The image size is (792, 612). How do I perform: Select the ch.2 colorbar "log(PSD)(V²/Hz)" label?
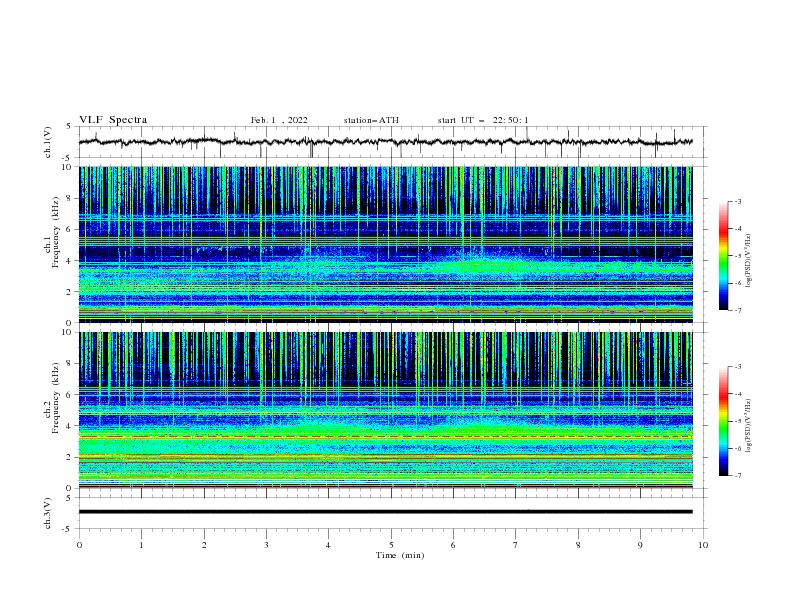749,426
